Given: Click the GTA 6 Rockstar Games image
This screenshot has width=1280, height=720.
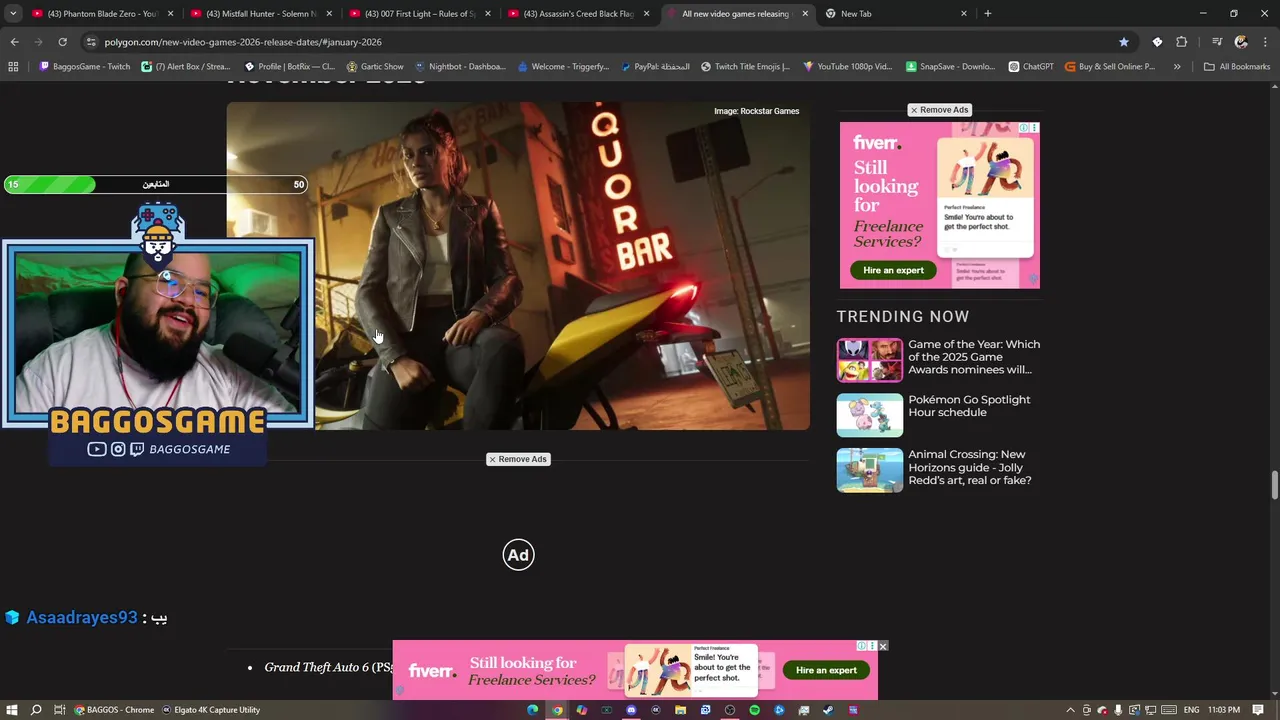Looking at the screenshot, I should (518, 266).
